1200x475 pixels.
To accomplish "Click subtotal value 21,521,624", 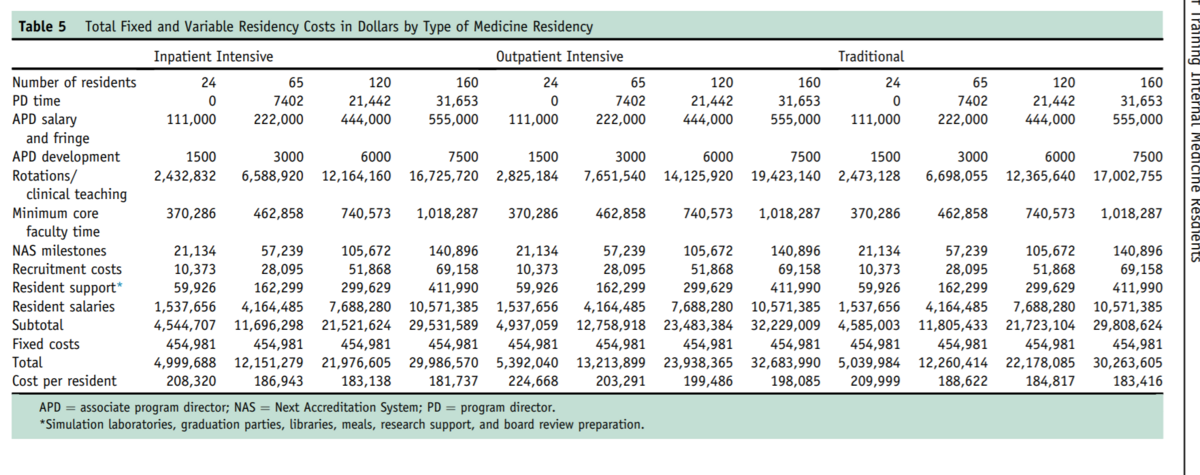I will 356,325.
